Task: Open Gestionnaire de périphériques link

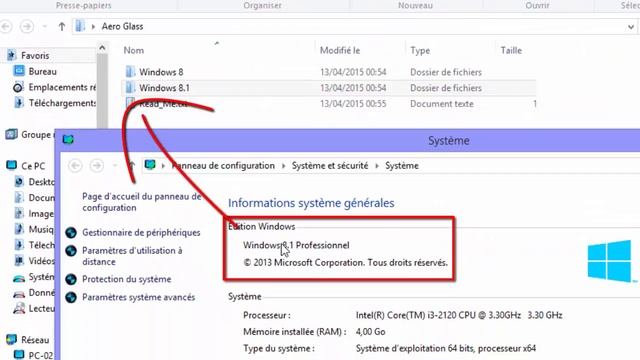Action: (x=141, y=233)
